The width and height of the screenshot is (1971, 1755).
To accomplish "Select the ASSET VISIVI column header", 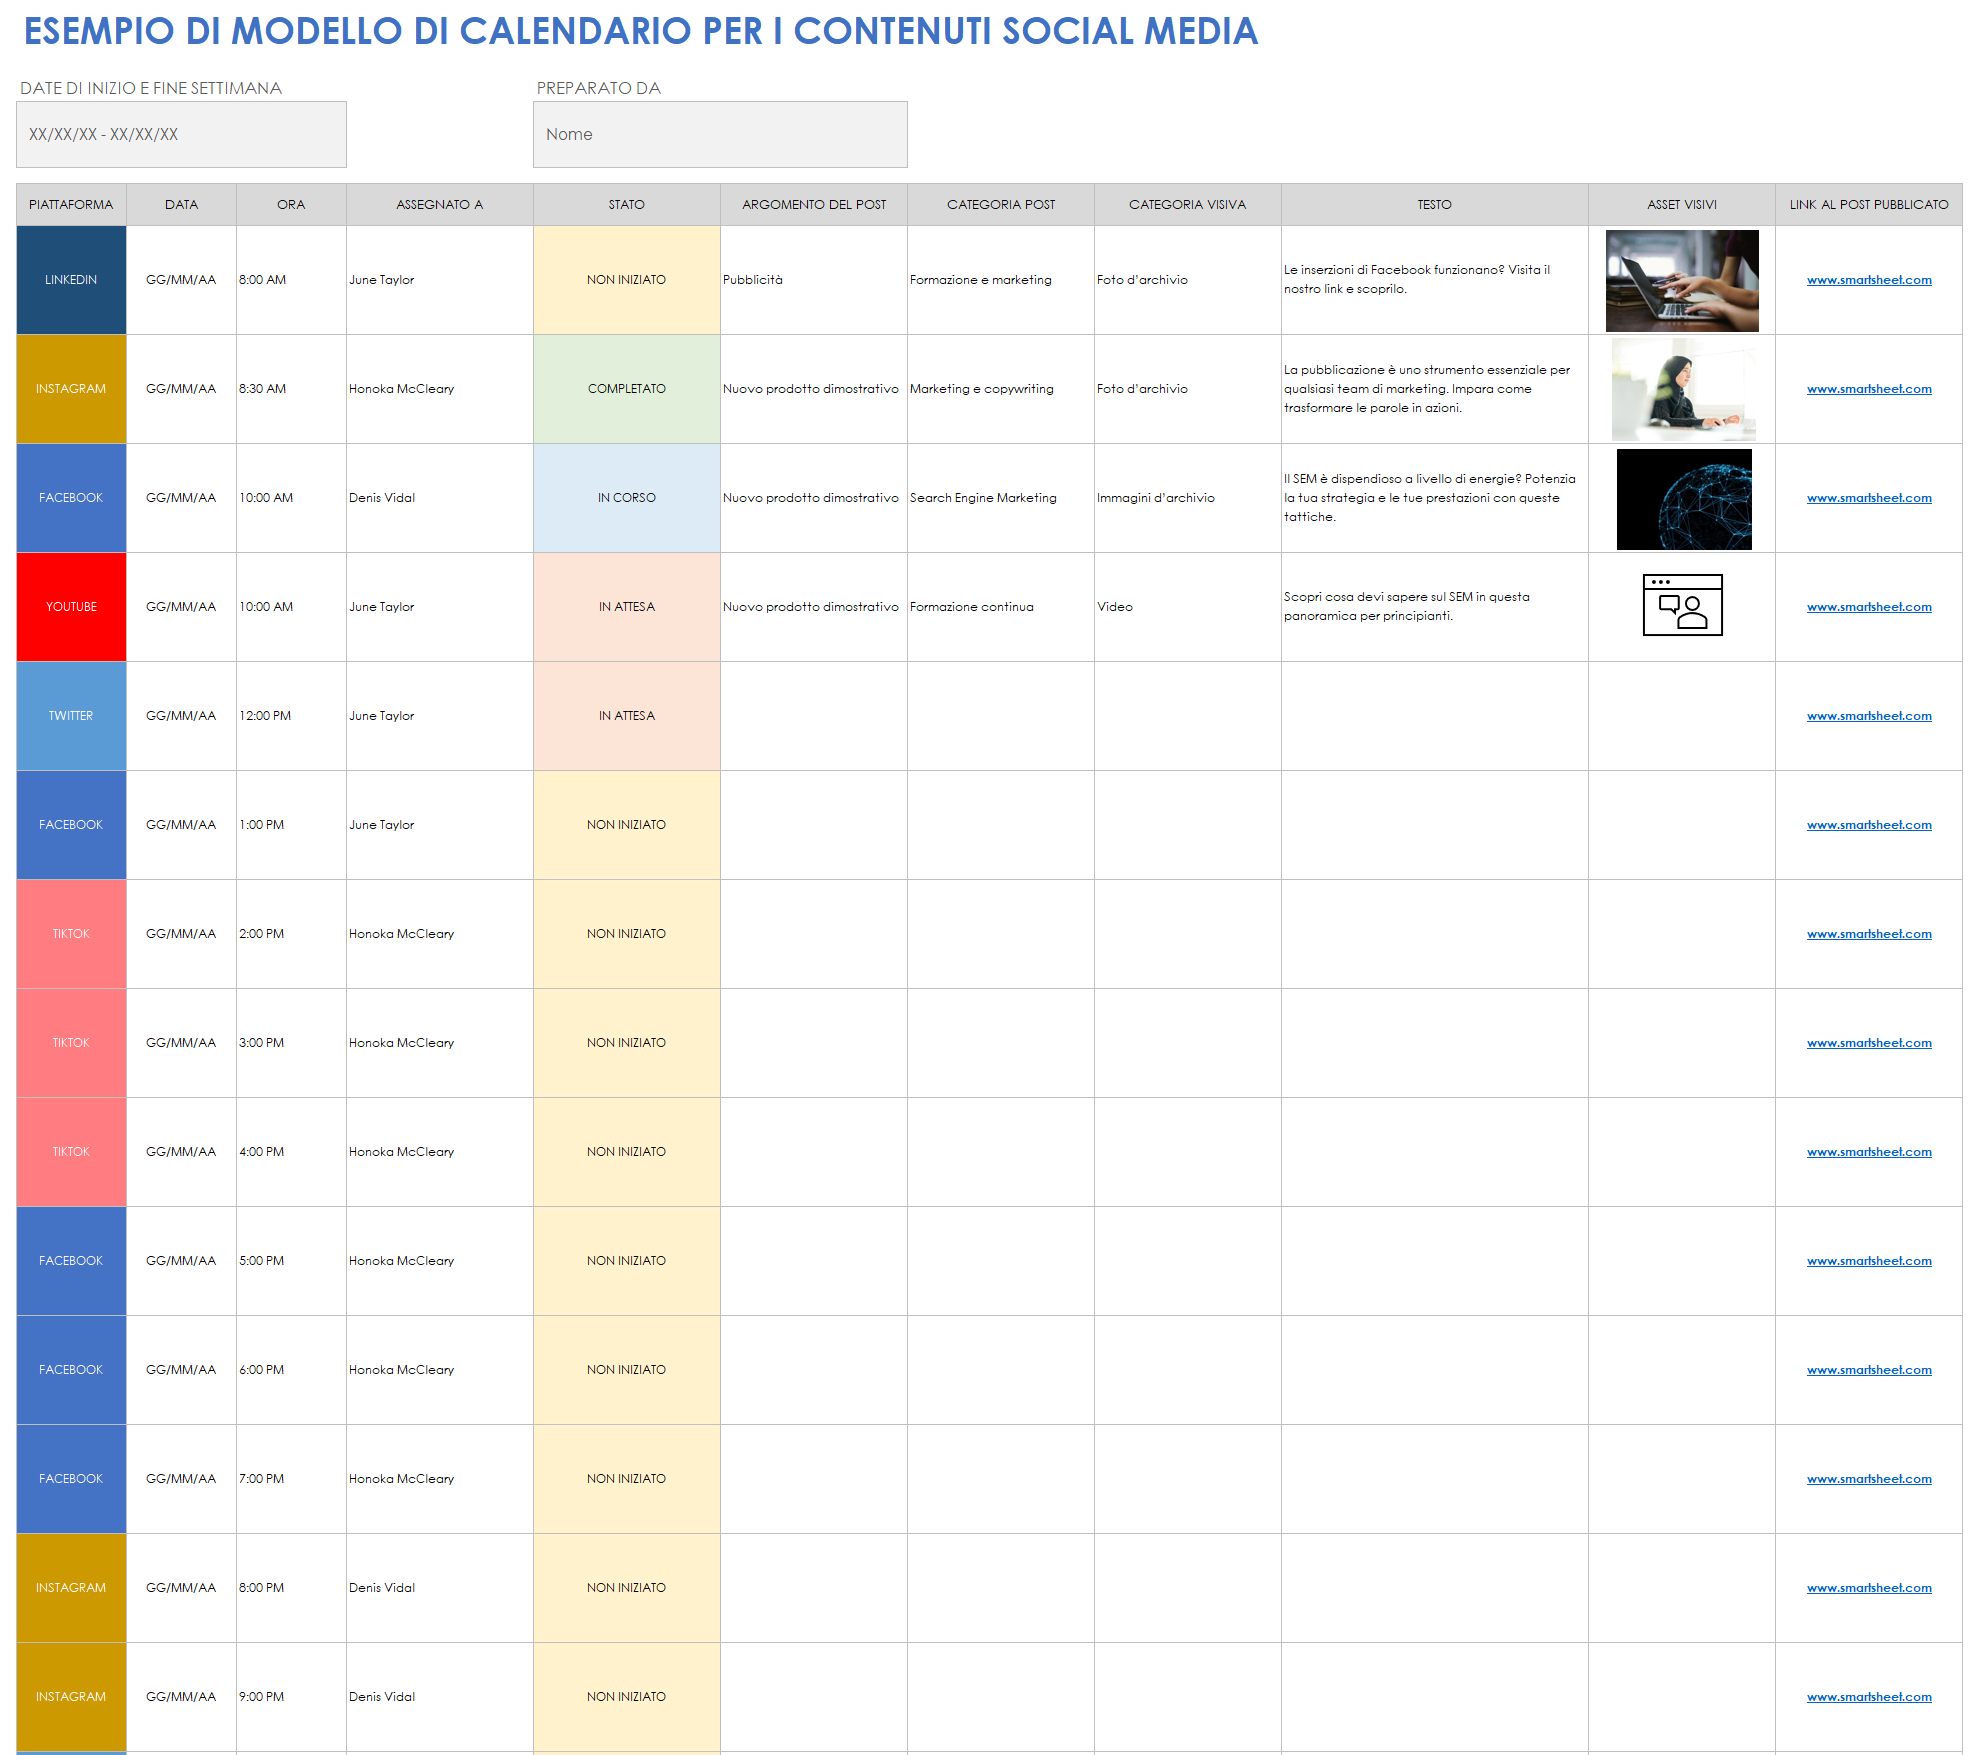I will 1681,204.
